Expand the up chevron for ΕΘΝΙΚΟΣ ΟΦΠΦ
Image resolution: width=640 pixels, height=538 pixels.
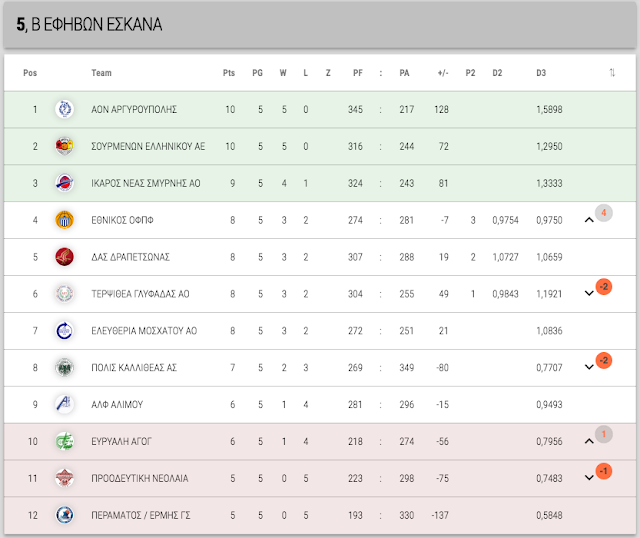pos(589,220)
